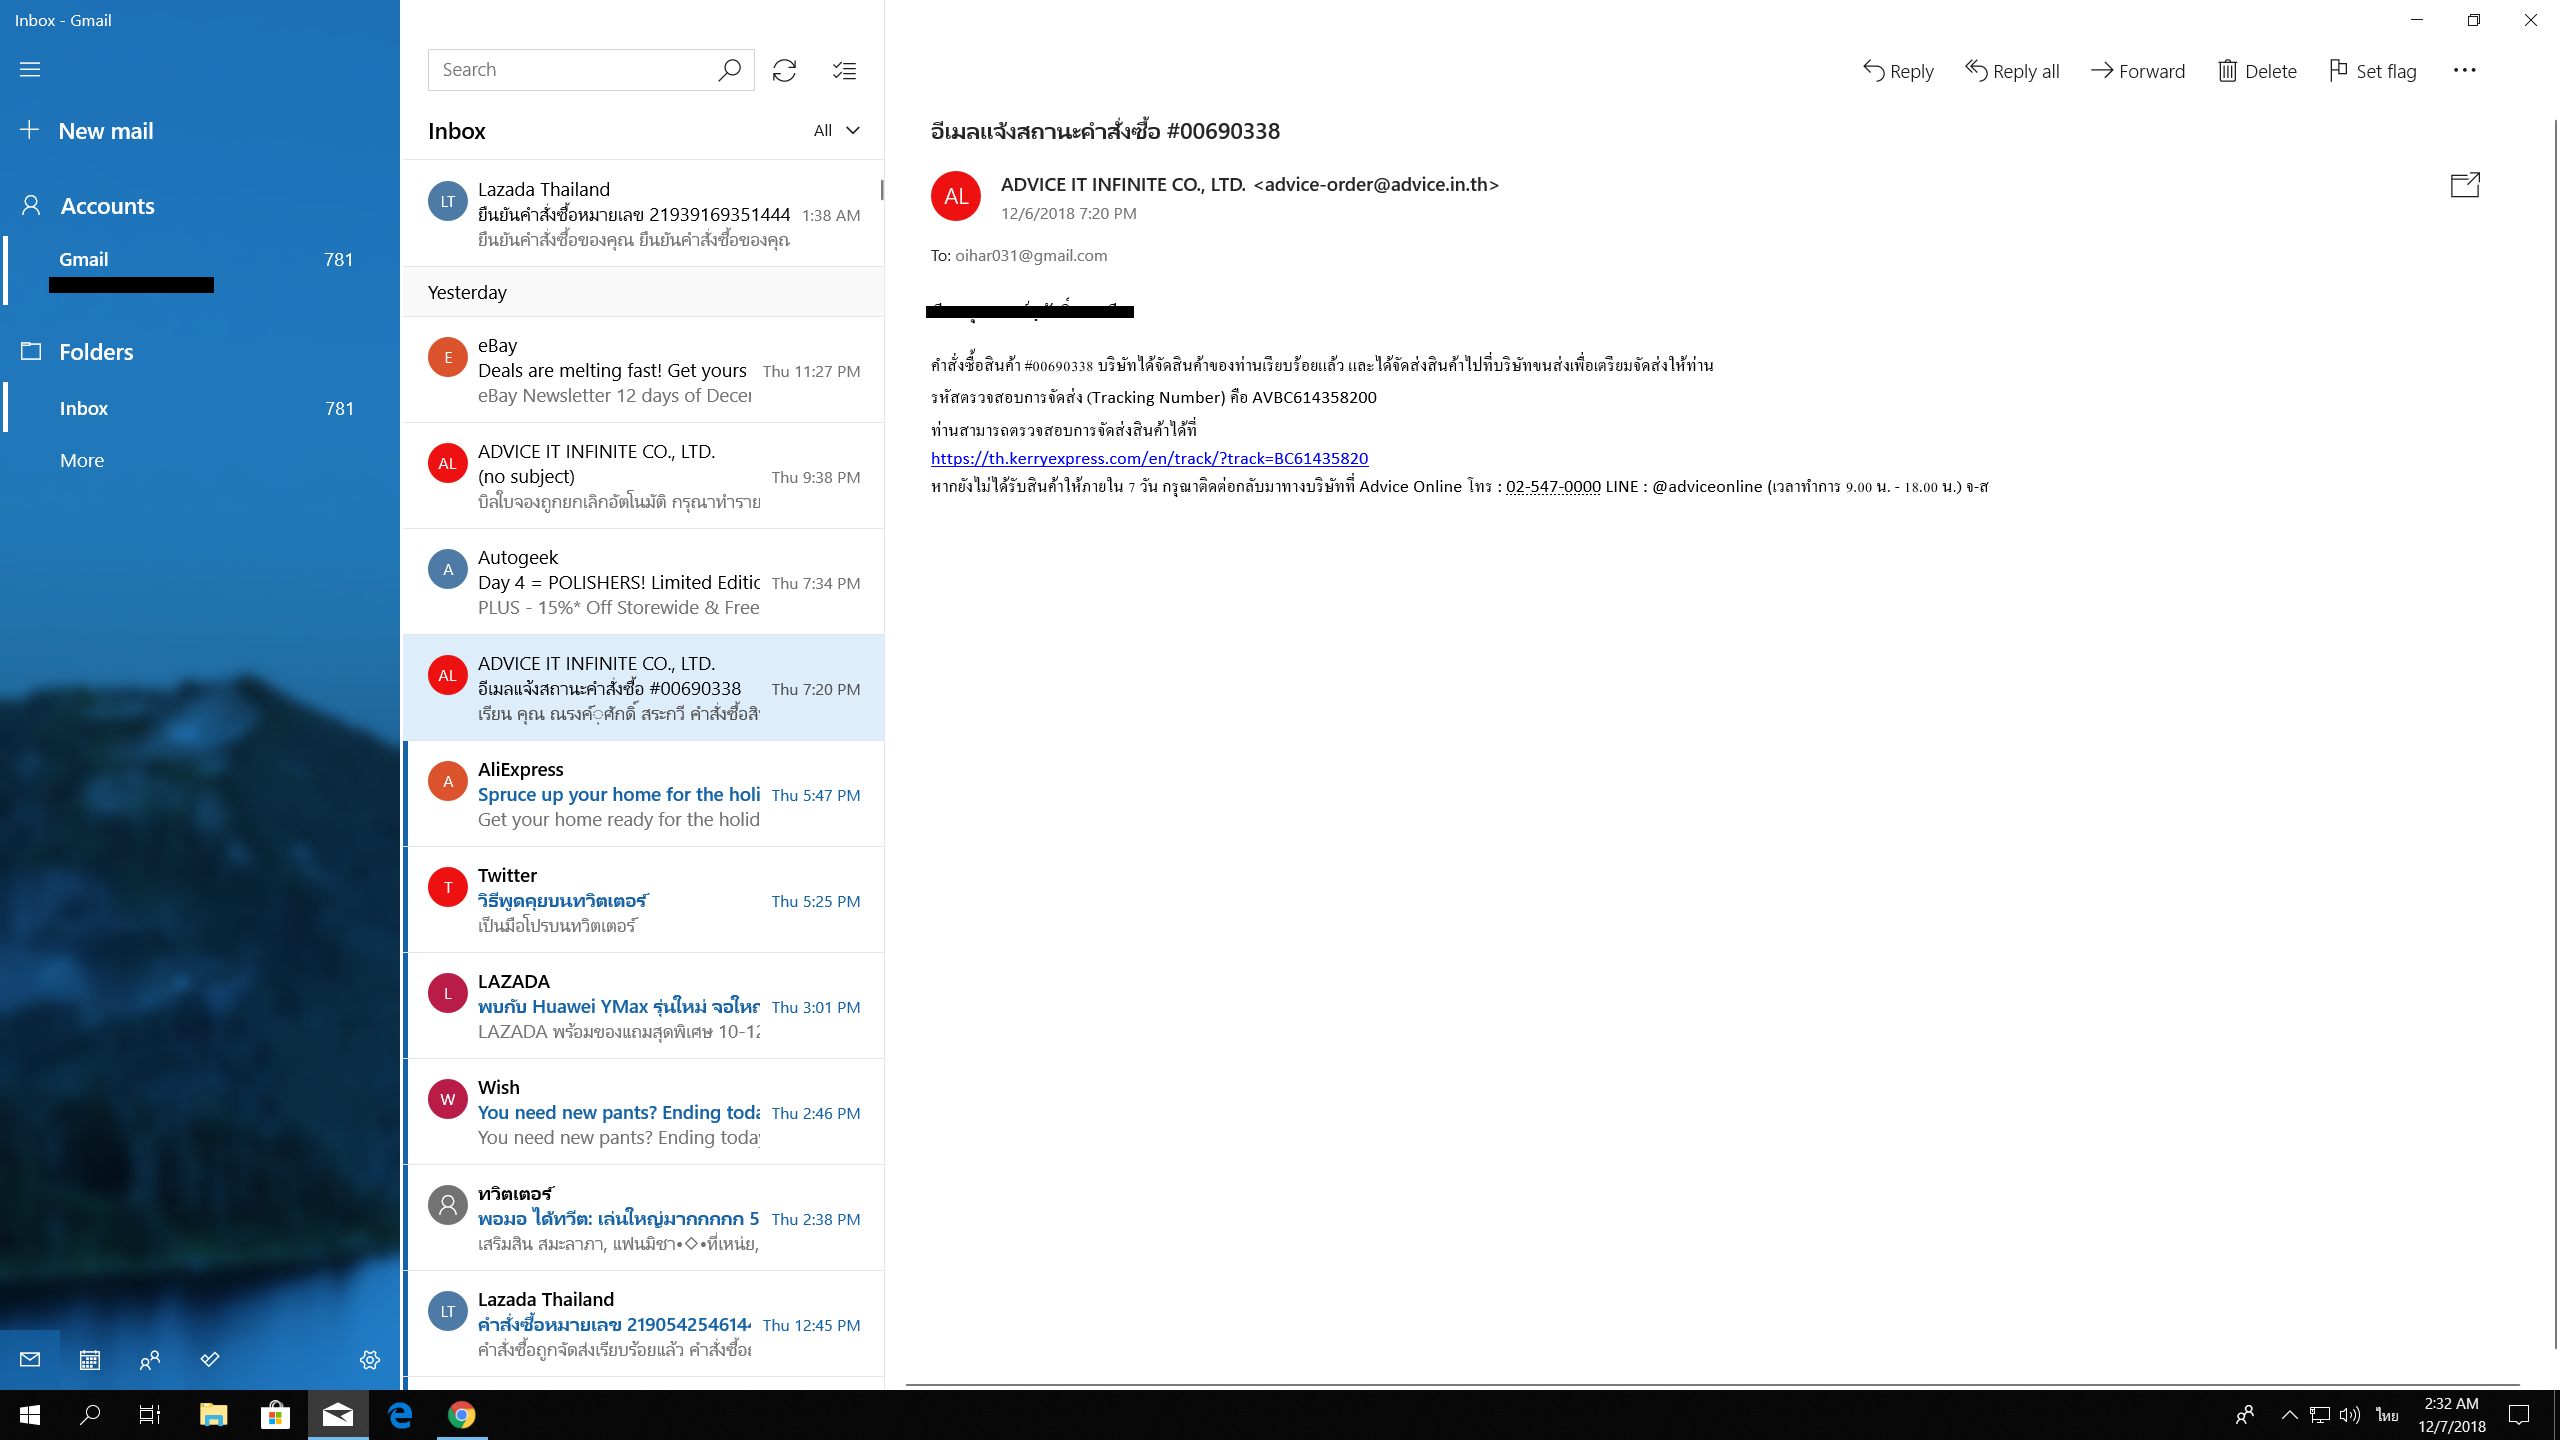Click the search magnifier icon

[729, 70]
